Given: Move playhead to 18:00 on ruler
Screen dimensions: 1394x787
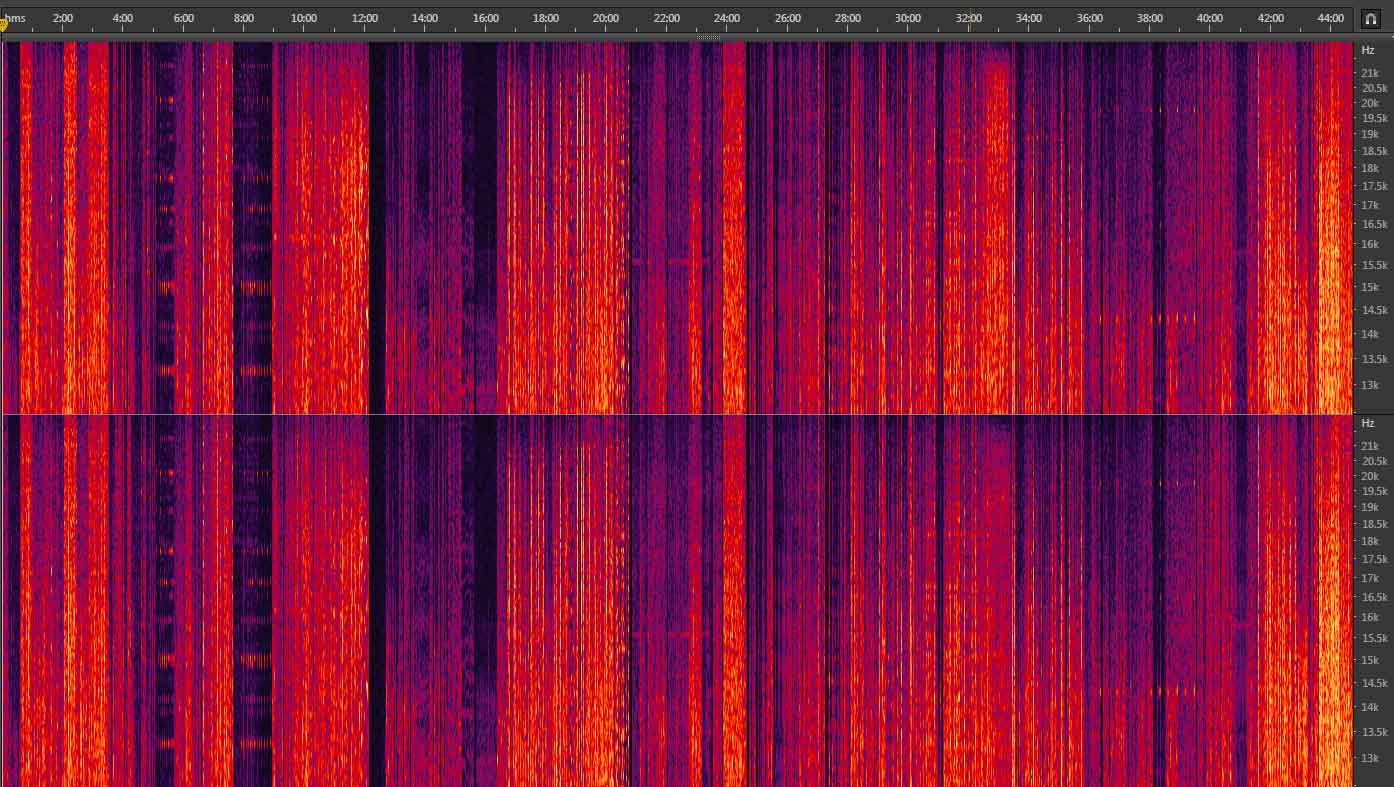Looking at the screenshot, I should 546,18.
